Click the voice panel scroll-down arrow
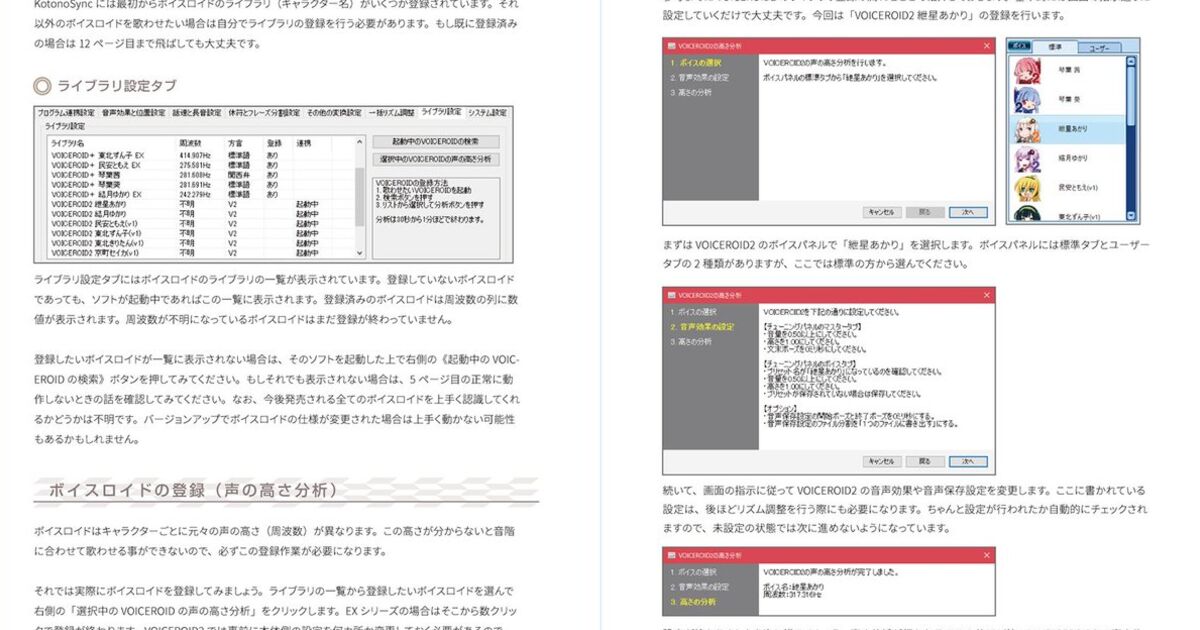Screen dimensions: 1200x630 click(x=1132, y=215)
